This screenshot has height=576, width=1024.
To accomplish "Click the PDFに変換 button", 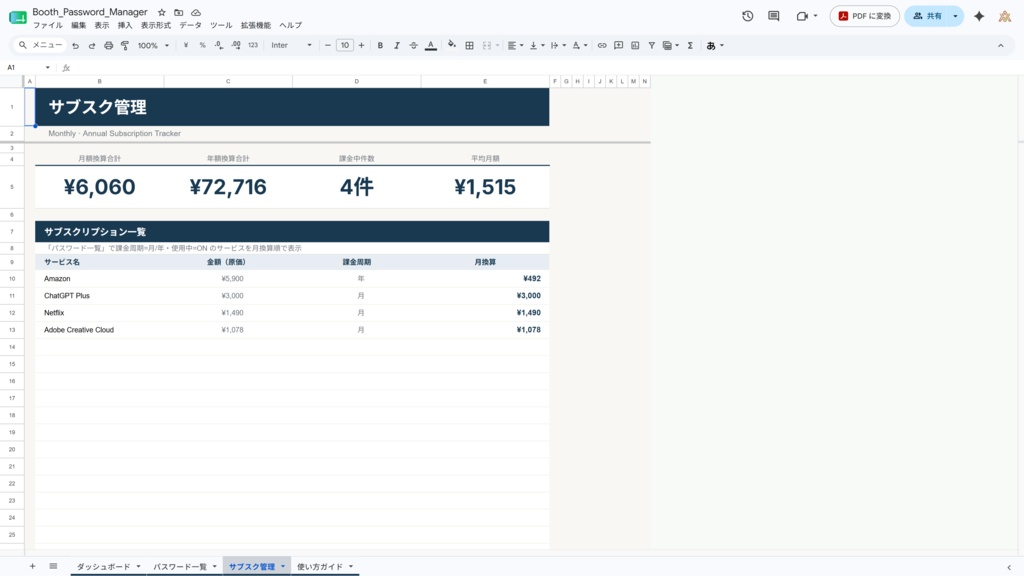I will [x=865, y=16].
